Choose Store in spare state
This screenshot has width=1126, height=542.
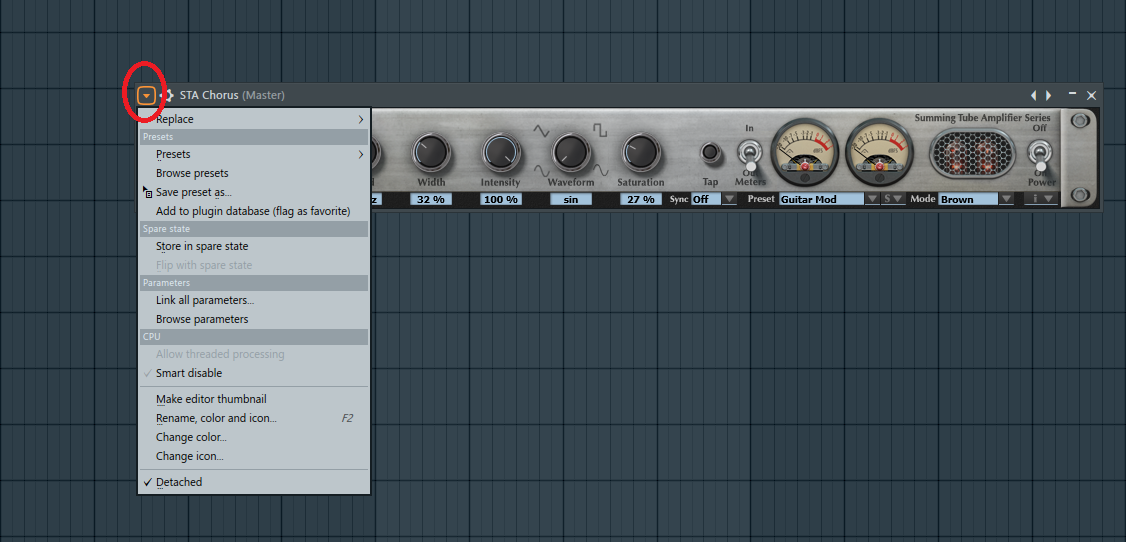pyautogui.click(x=254, y=246)
